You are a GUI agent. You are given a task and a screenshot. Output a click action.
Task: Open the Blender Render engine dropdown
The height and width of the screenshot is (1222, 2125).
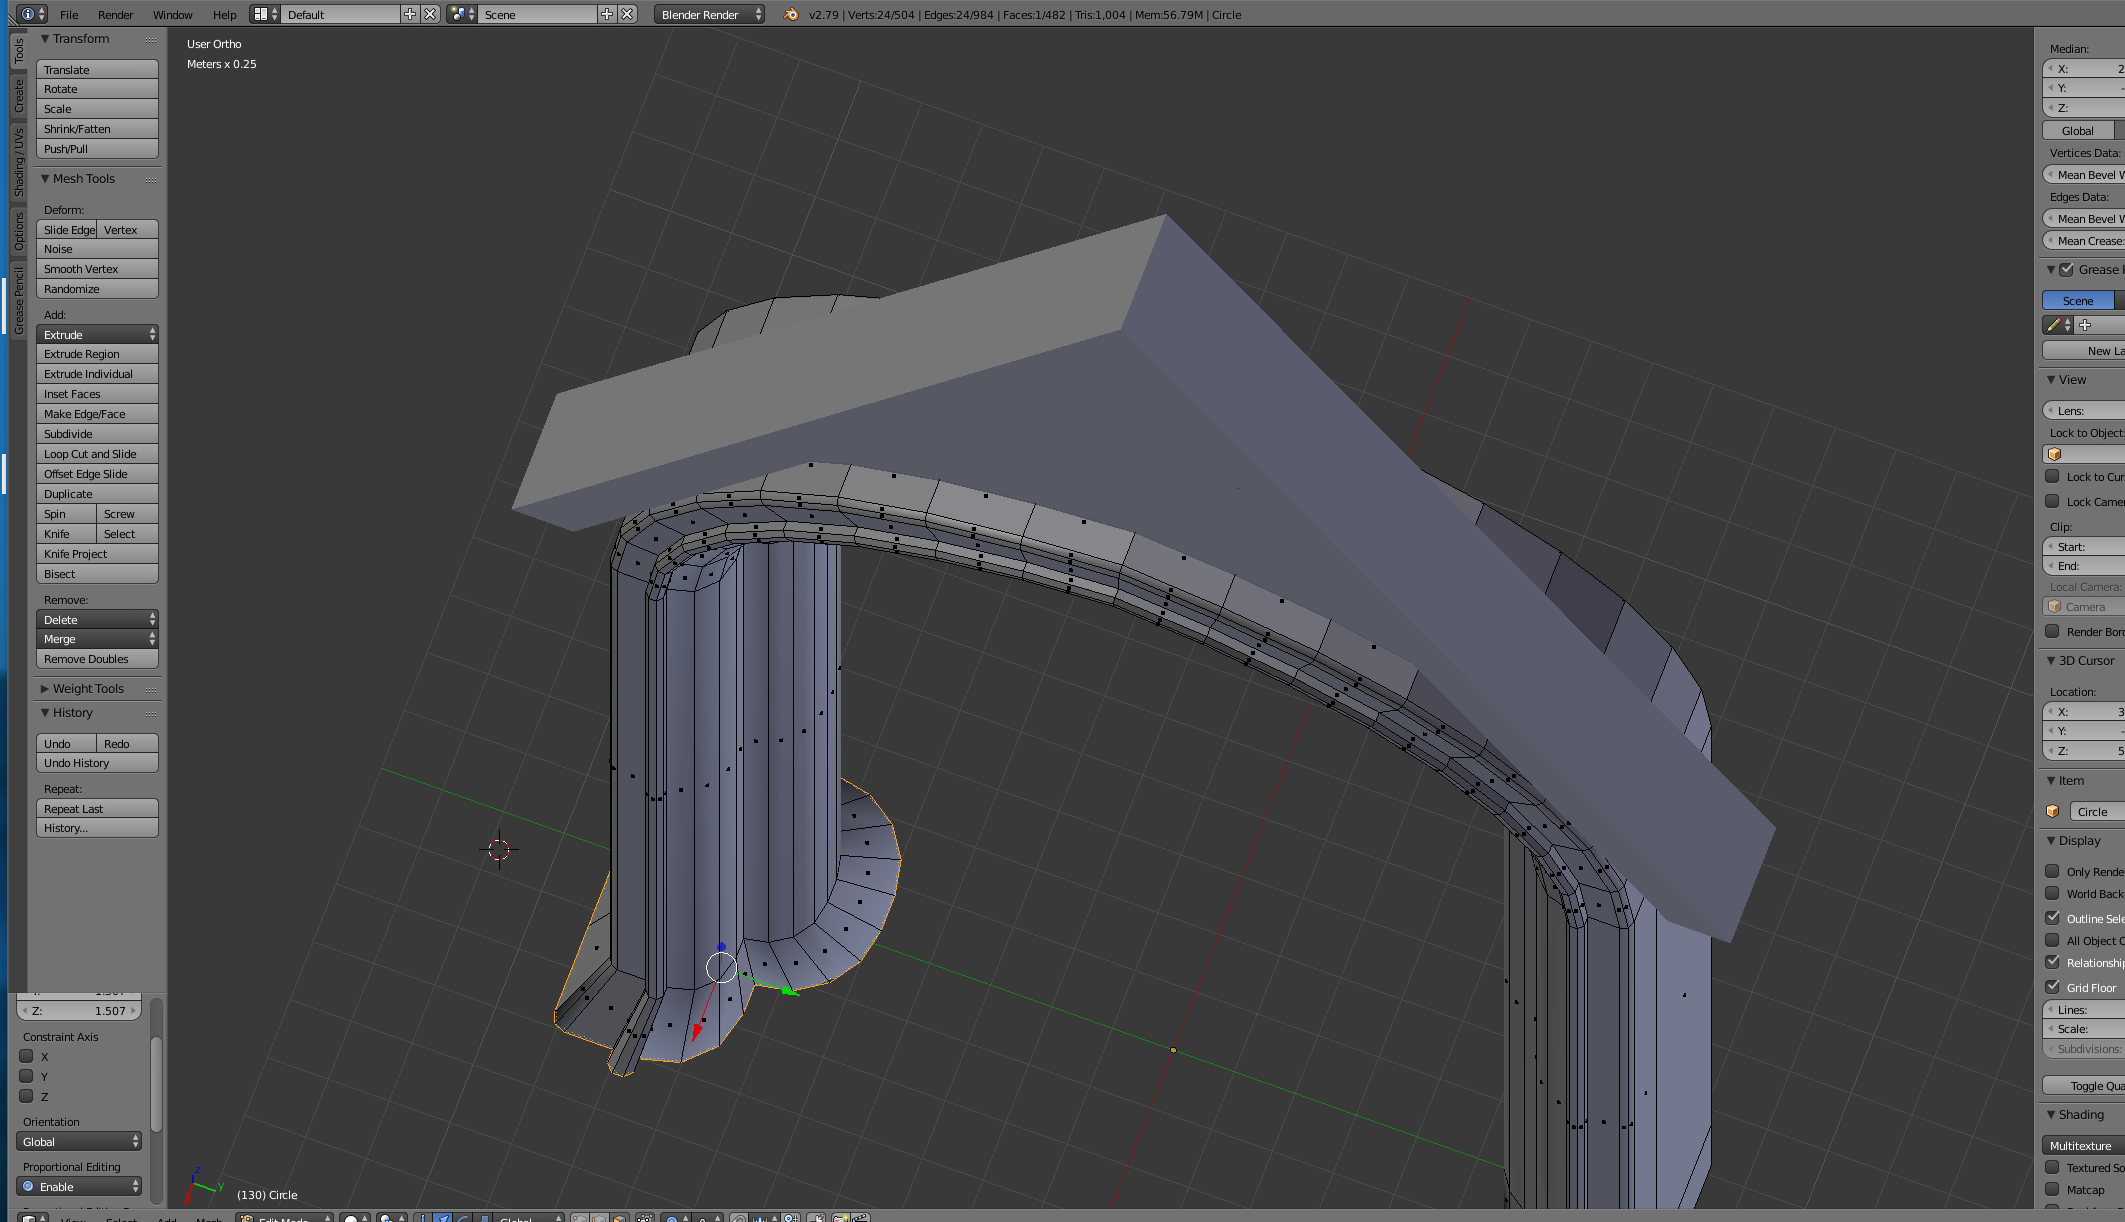710,14
